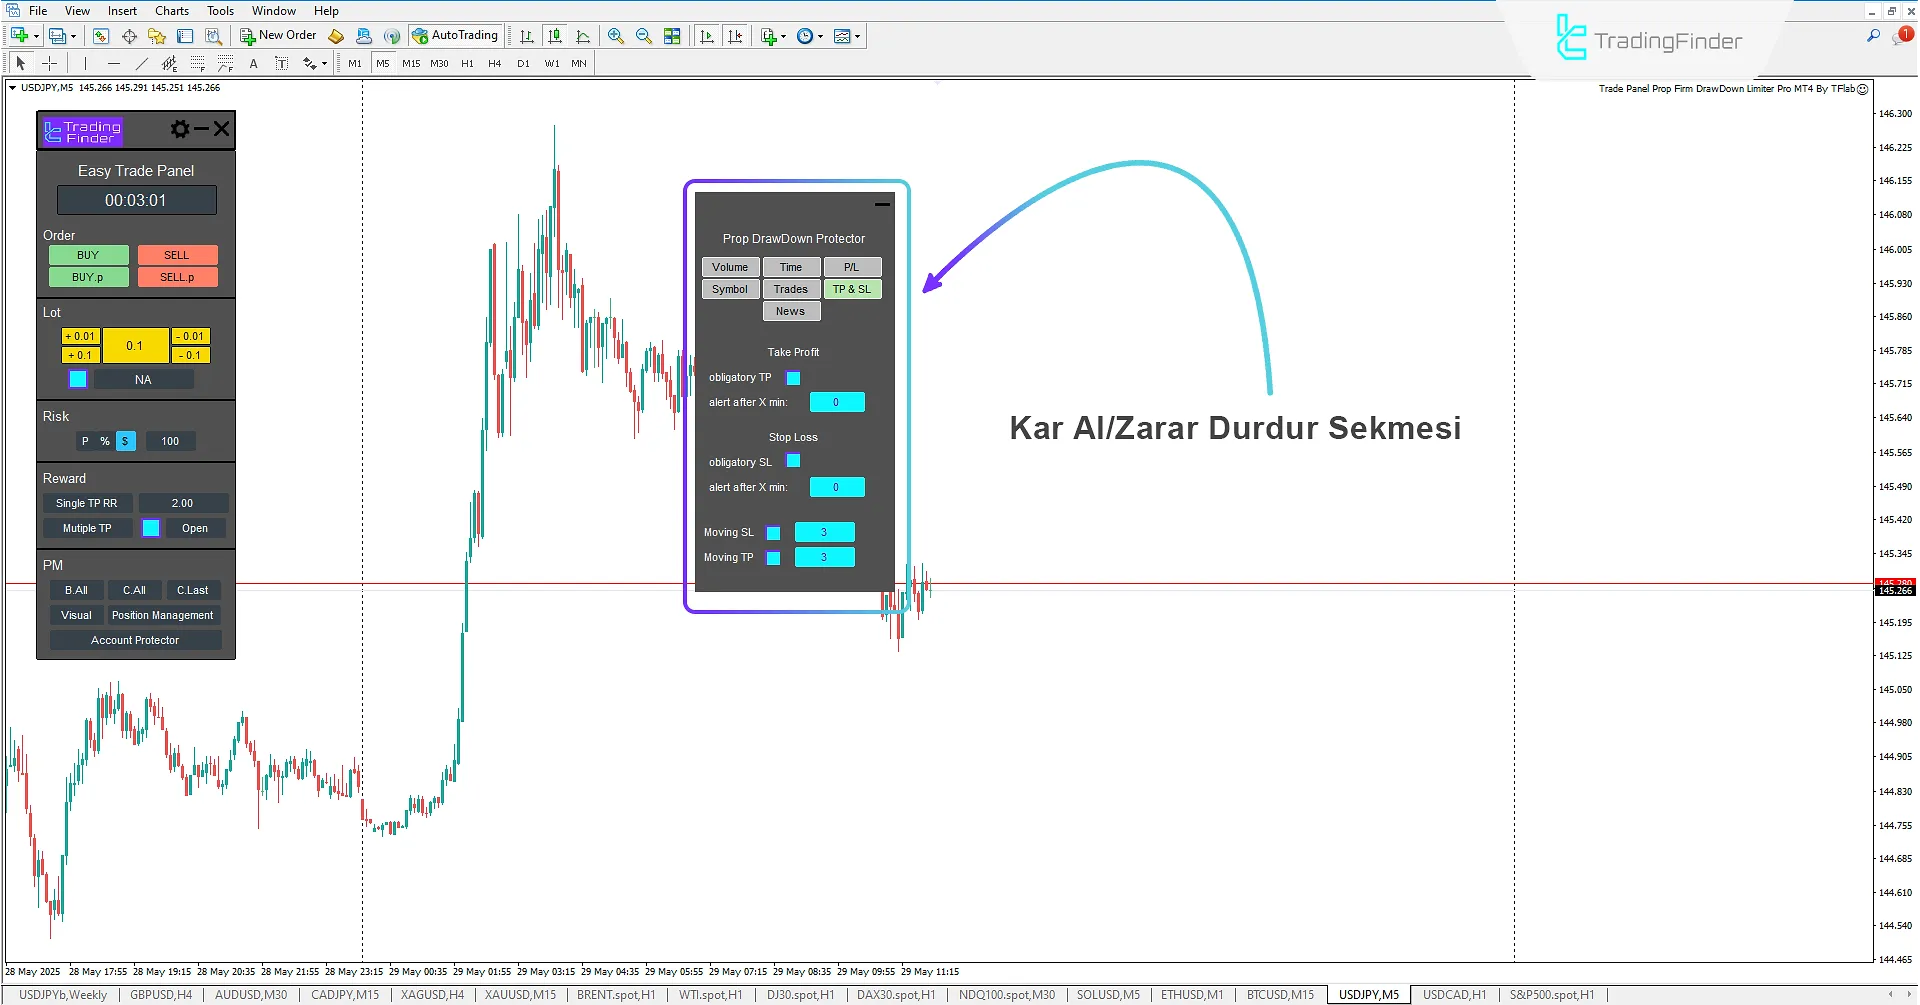Image resolution: width=1920 pixels, height=1005 pixels.
Task: Expand the arrow objects dropdown
Action: coord(323,63)
